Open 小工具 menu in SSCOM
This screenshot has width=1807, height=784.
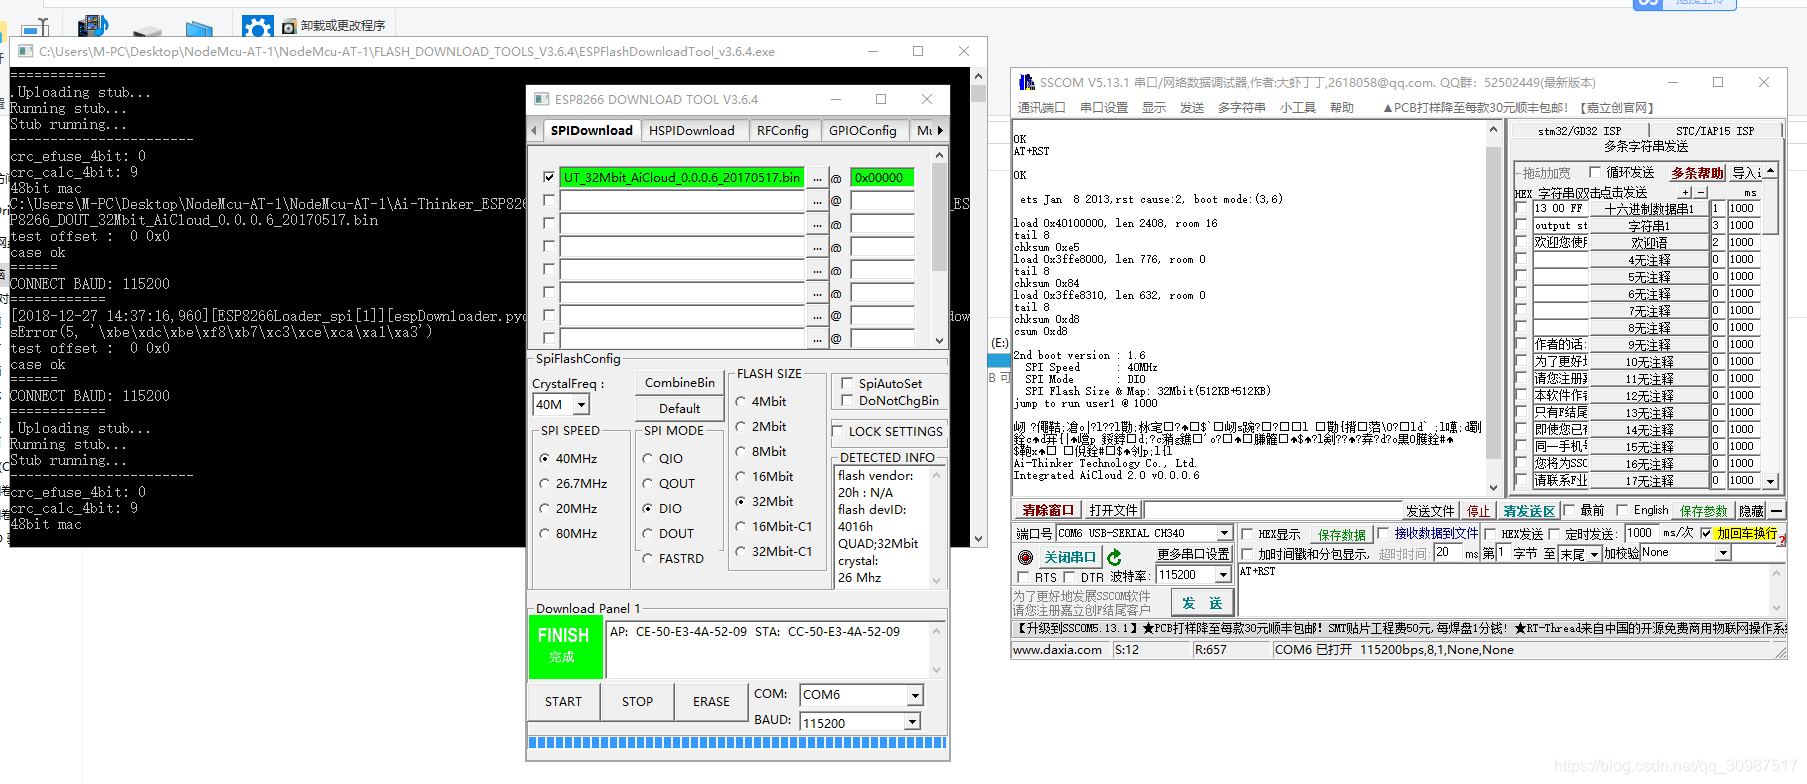[x=1298, y=108]
